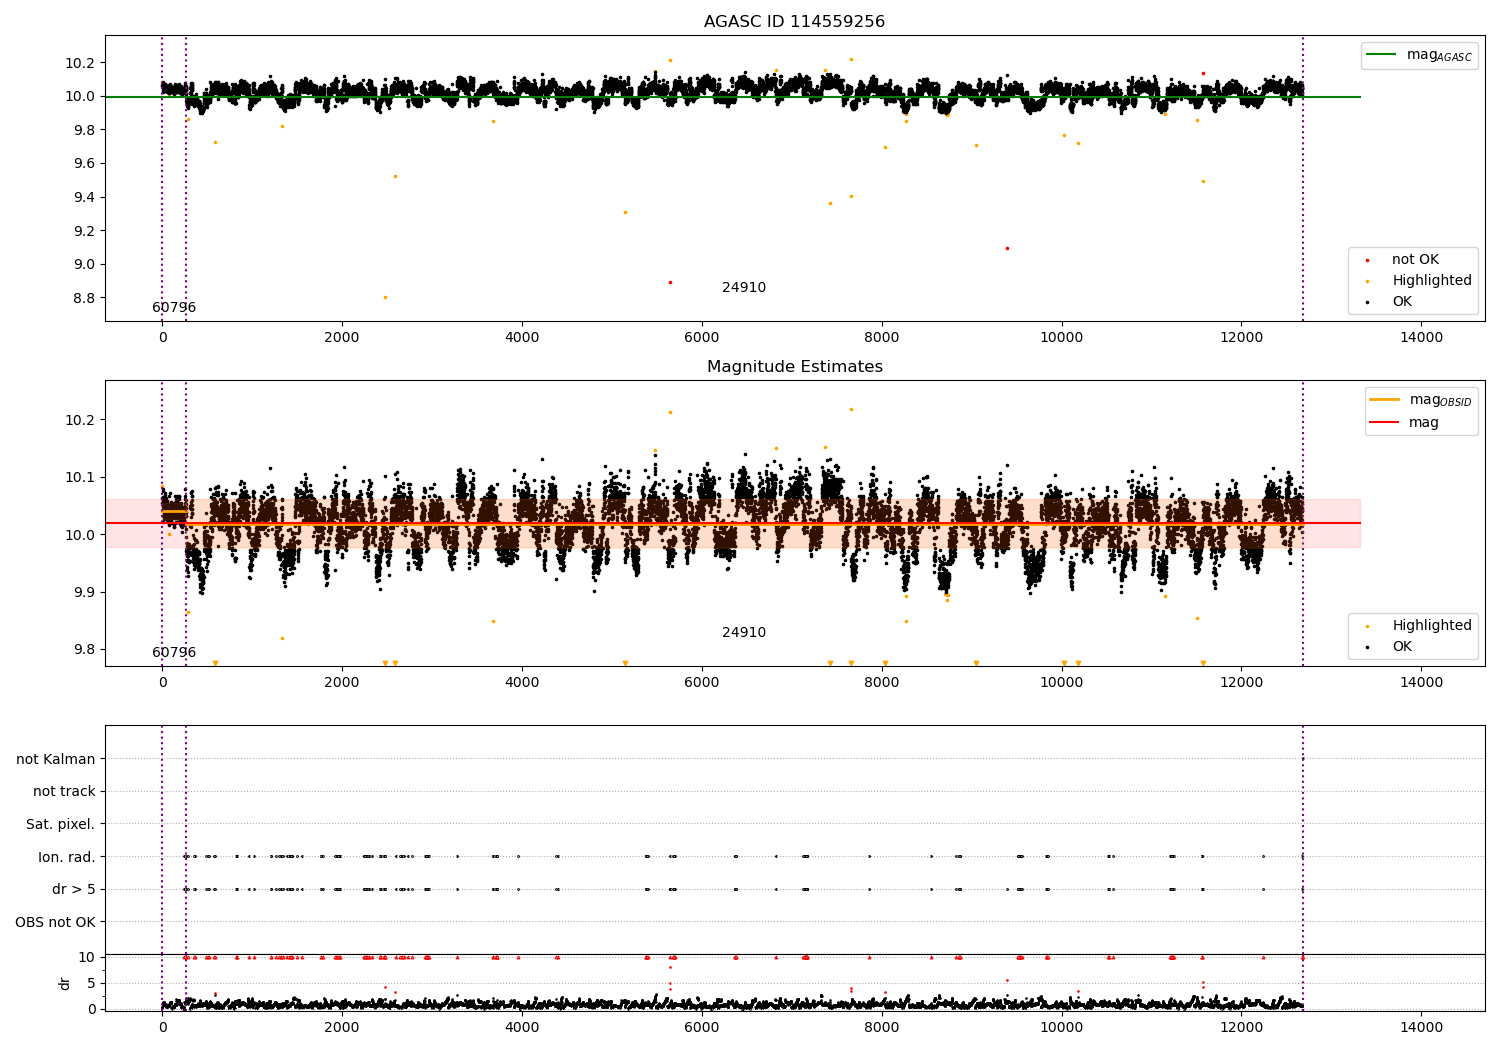
Task: Select the 'Sat. pixel.' row label
Action: click(x=60, y=824)
